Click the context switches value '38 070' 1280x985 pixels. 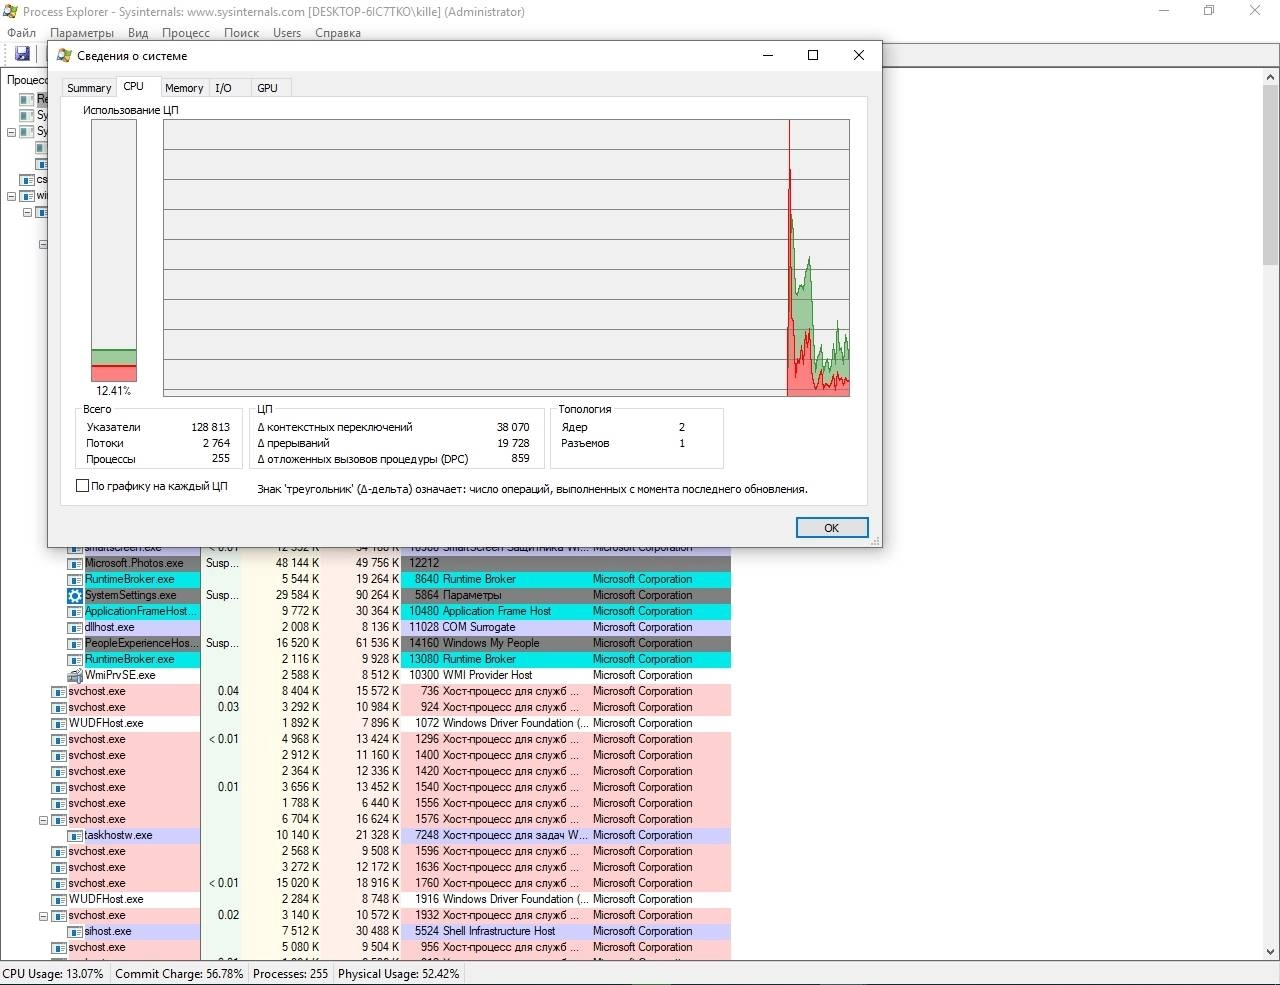(x=513, y=427)
